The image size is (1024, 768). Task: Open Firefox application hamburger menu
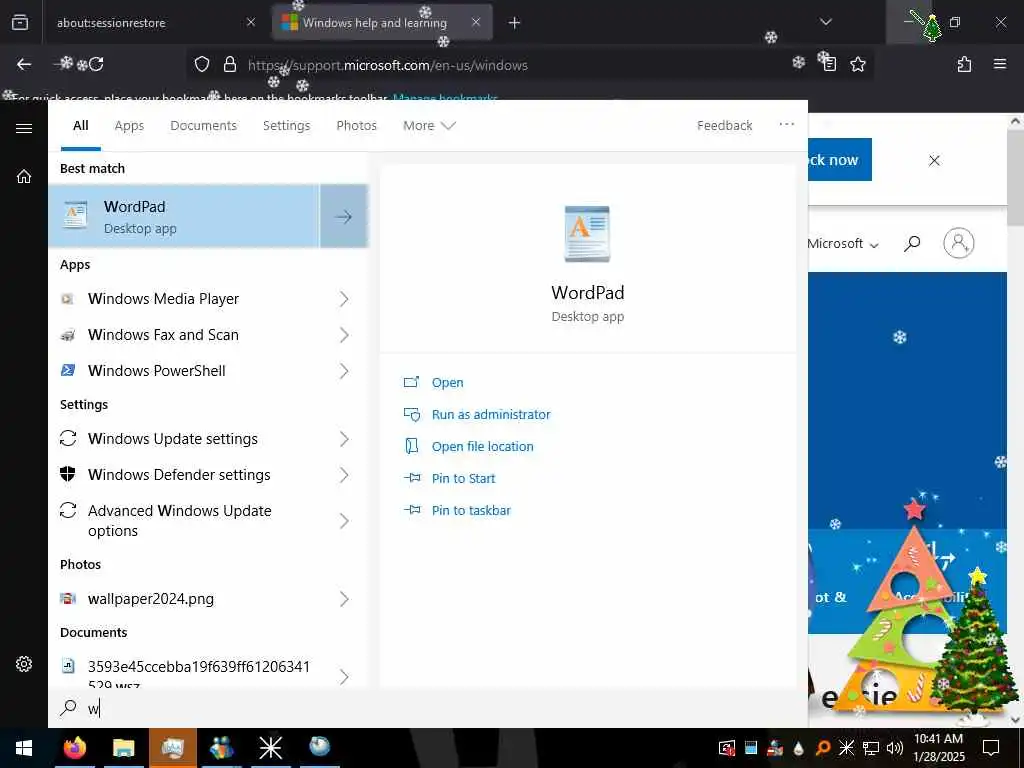tap(999, 64)
